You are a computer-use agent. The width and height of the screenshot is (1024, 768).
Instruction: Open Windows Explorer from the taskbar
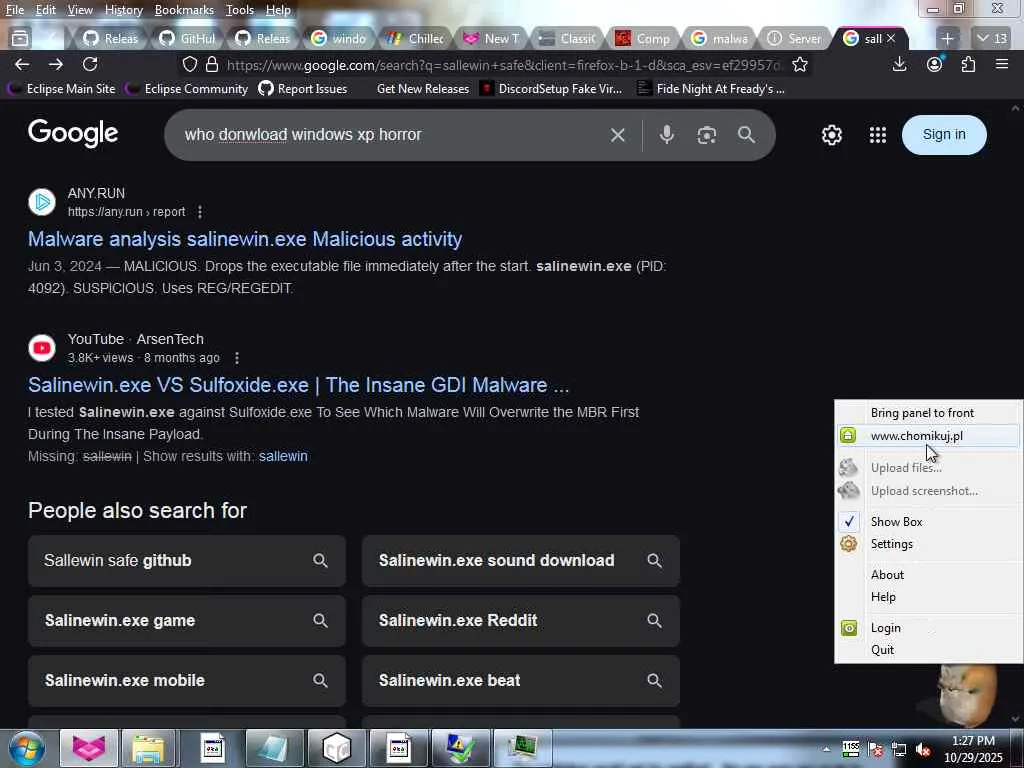pos(149,748)
